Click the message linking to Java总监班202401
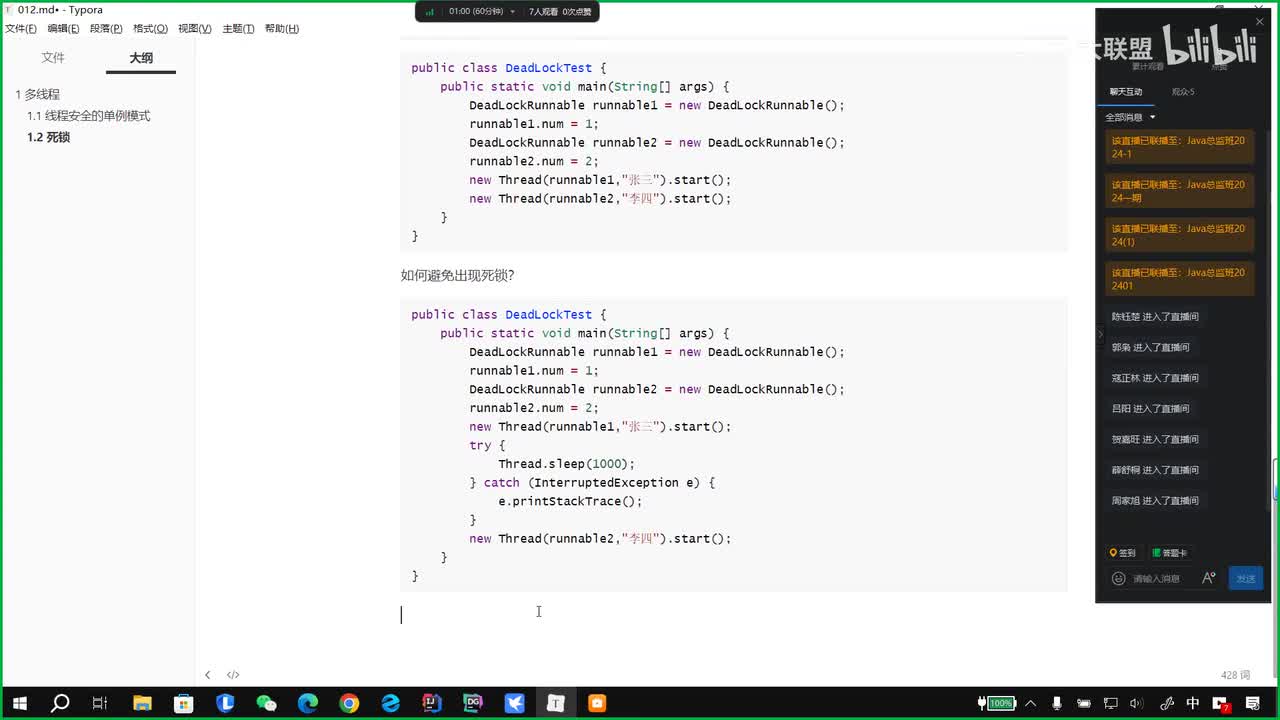 click(x=1180, y=279)
